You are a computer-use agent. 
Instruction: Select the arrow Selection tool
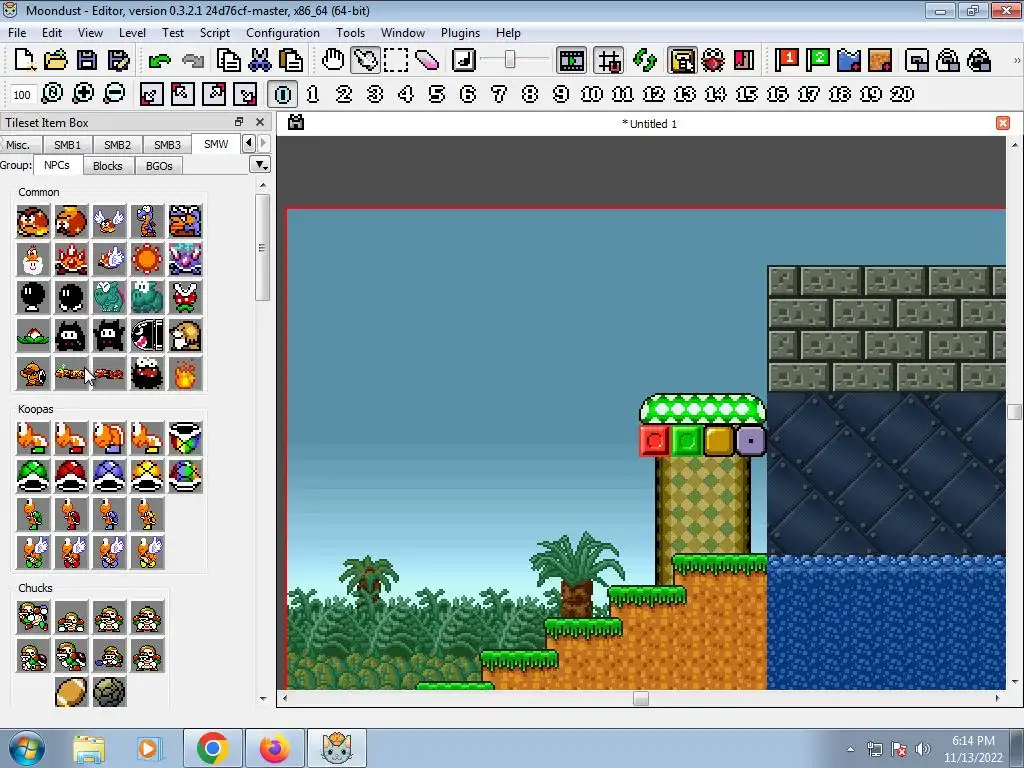point(364,60)
